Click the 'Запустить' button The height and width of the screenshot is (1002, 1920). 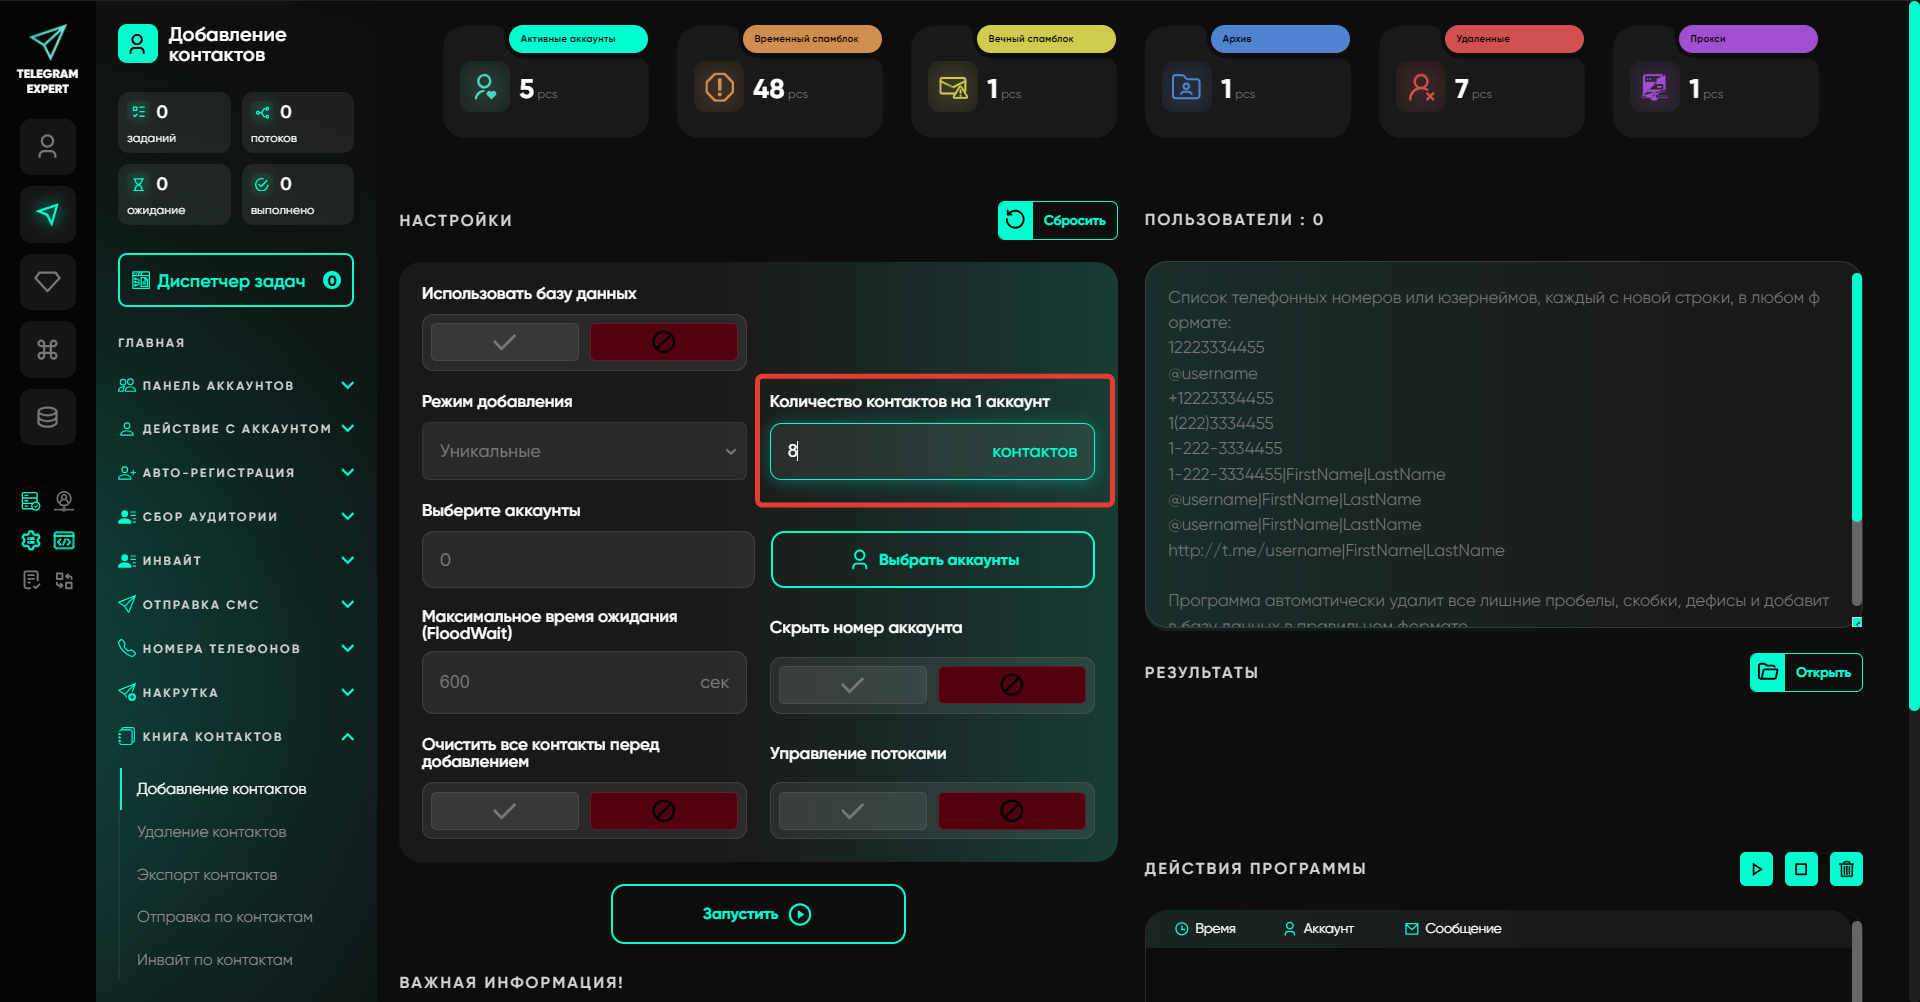pyautogui.click(x=758, y=914)
